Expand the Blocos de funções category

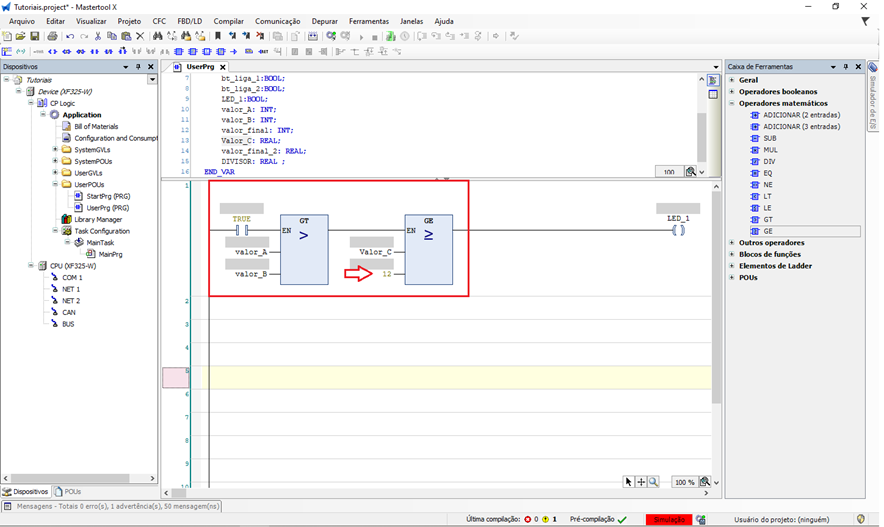tap(732, 254)
